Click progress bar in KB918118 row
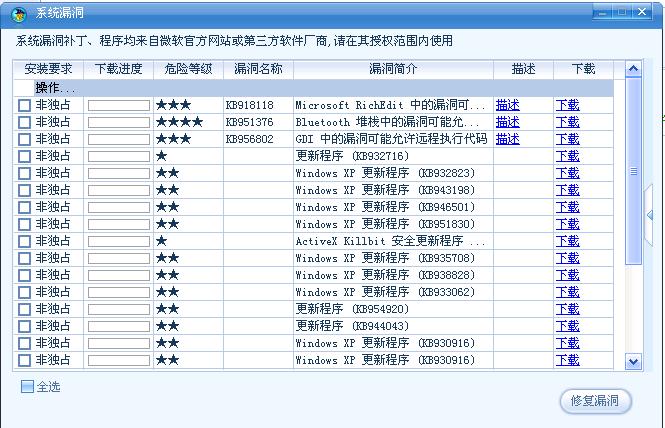The height and width of the screenshot is (428, 665). point(119,105)
